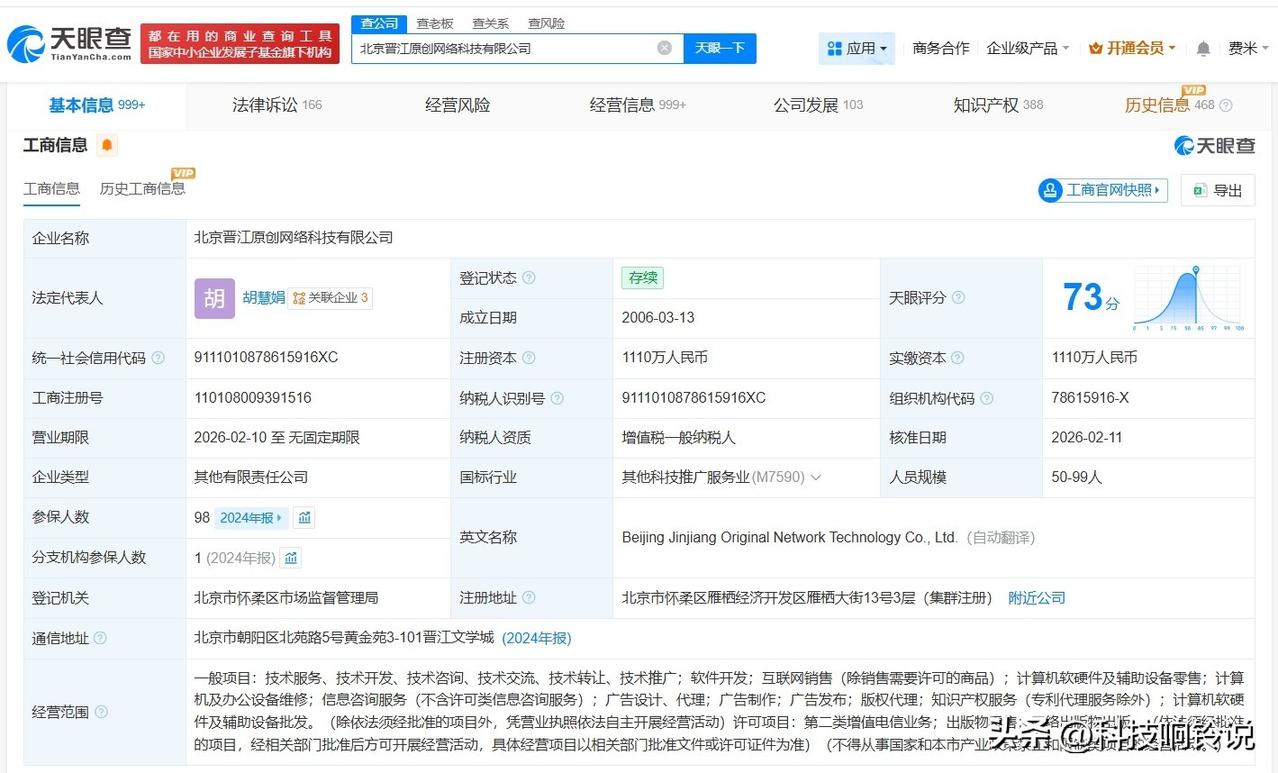This screenshot has height=773, width=1278.
Task: Select the 工商信息 sub-tab
Action: tap(52, 189)
